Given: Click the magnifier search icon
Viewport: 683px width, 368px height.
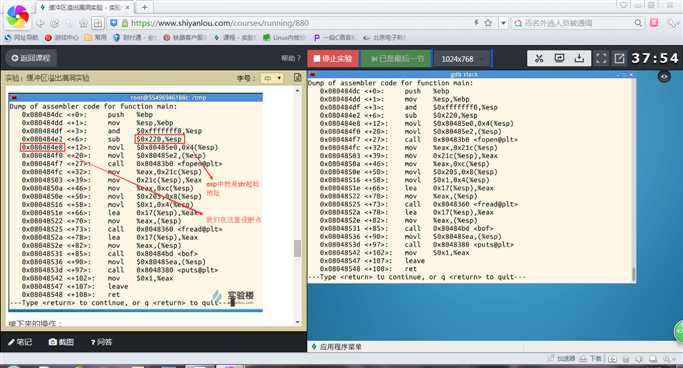Looking at the screenshot, I should point(638,23).
